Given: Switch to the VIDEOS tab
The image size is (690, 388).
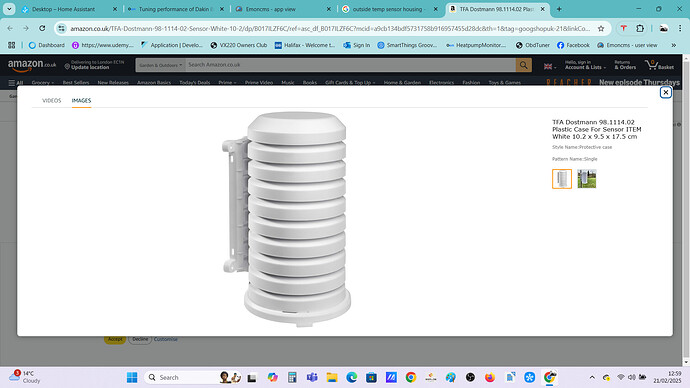Looking at the screenshot, I should (x=51, y=101).
